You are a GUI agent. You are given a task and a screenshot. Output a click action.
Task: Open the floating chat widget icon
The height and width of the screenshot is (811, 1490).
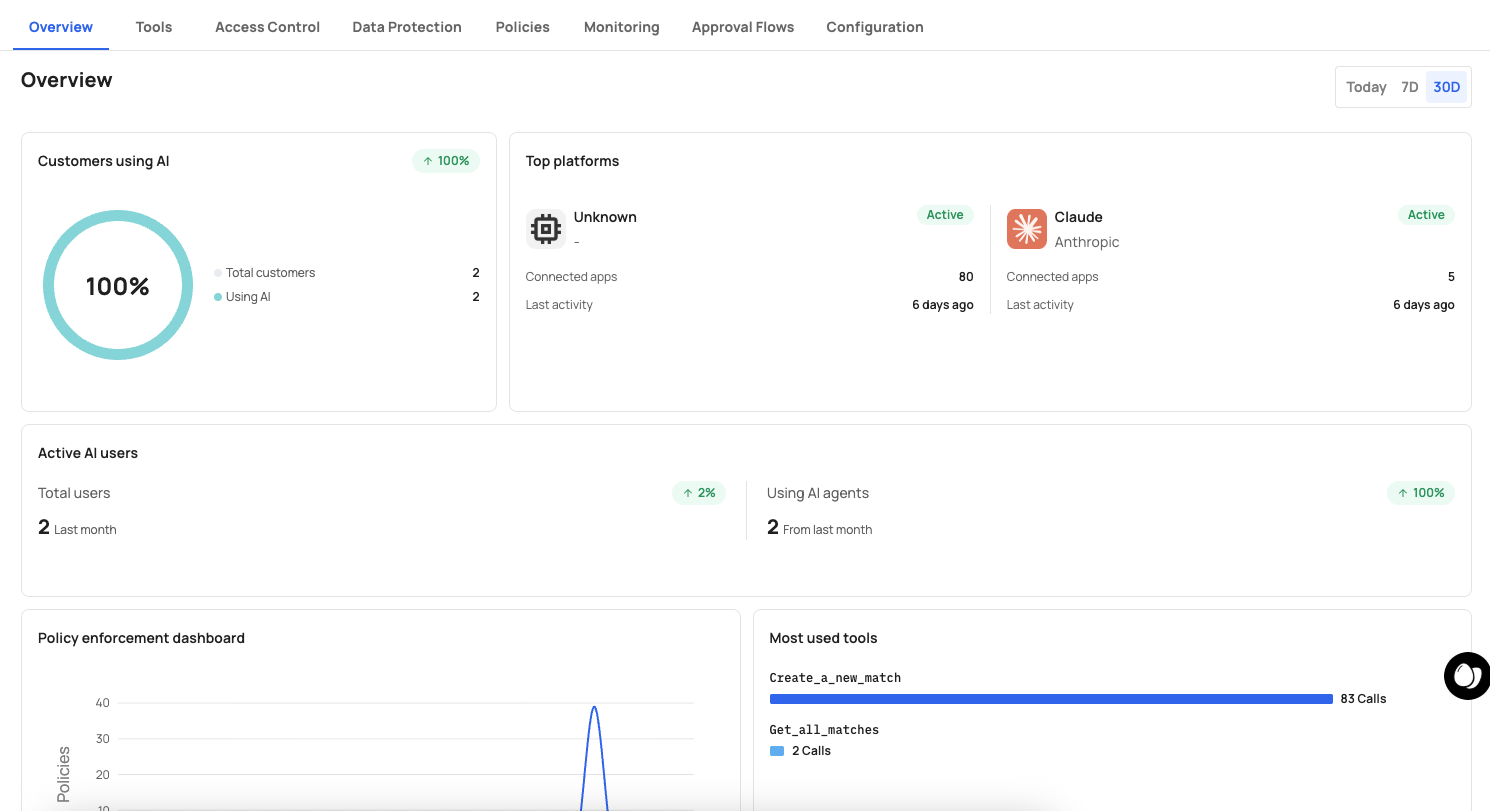point(1466,676)
